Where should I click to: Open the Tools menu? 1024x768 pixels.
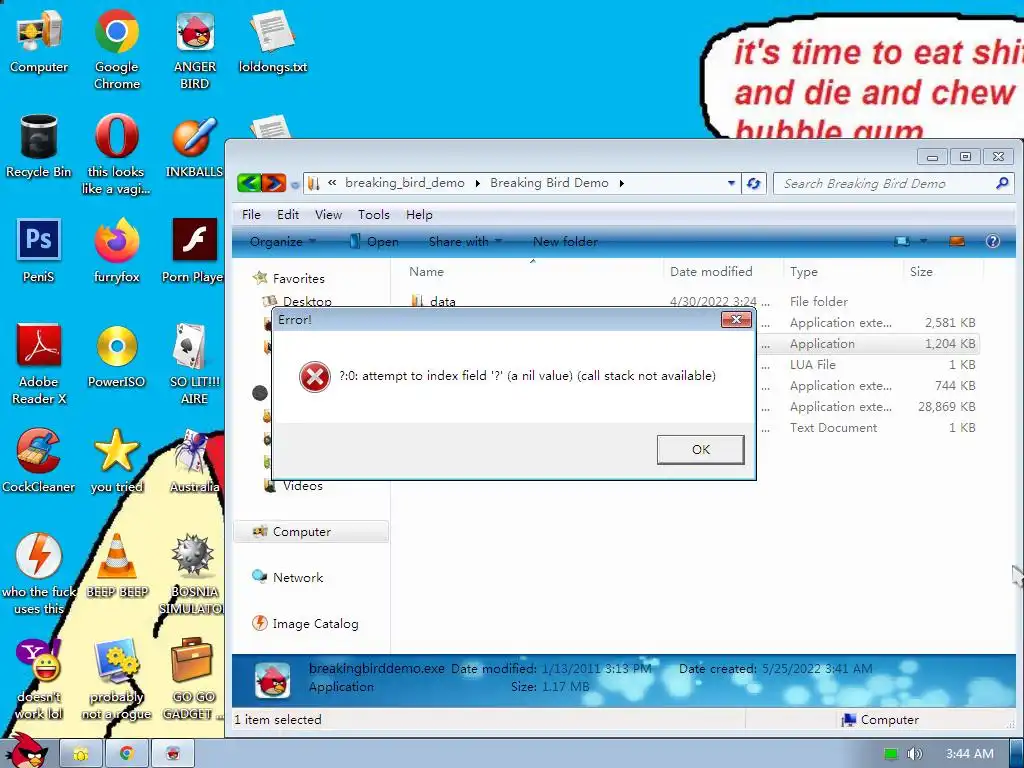(374, 215)
